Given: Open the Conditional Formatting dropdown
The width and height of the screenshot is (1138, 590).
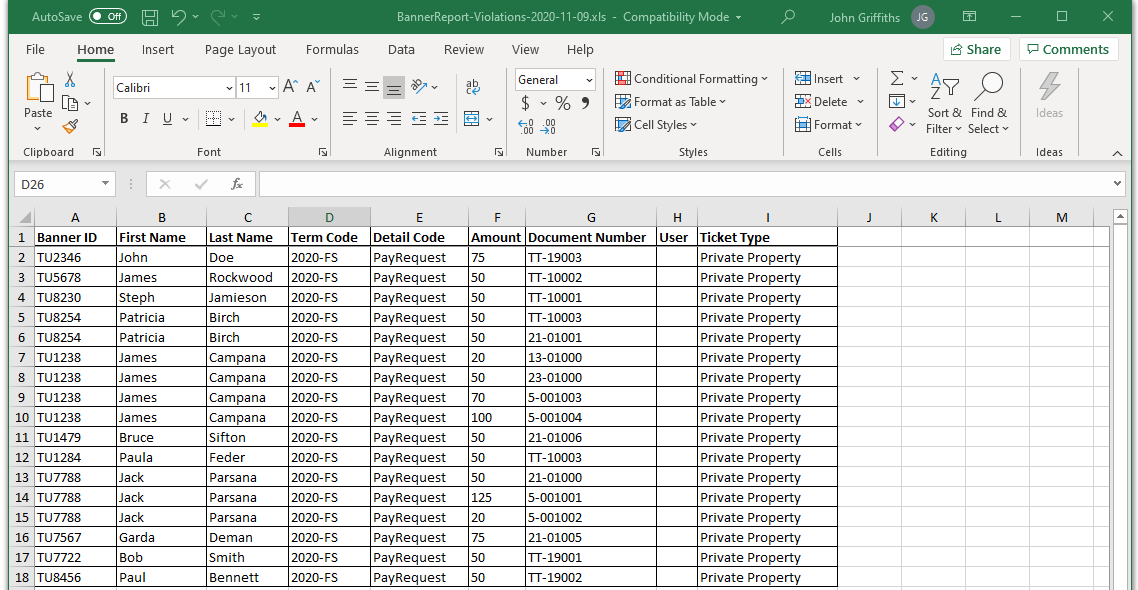Looking at the screenshot, I should tap(691, 78).
